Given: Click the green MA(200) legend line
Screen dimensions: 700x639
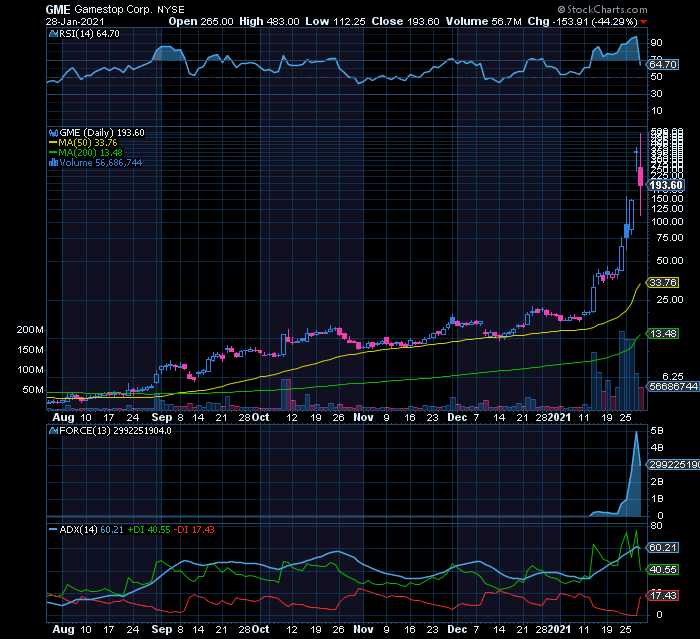Looking at the screenshot, I should point(53,153).
